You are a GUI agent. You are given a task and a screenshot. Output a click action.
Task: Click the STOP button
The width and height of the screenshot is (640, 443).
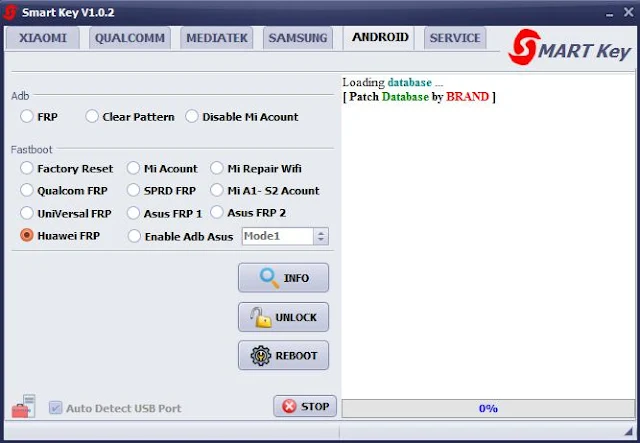point(305,406)
